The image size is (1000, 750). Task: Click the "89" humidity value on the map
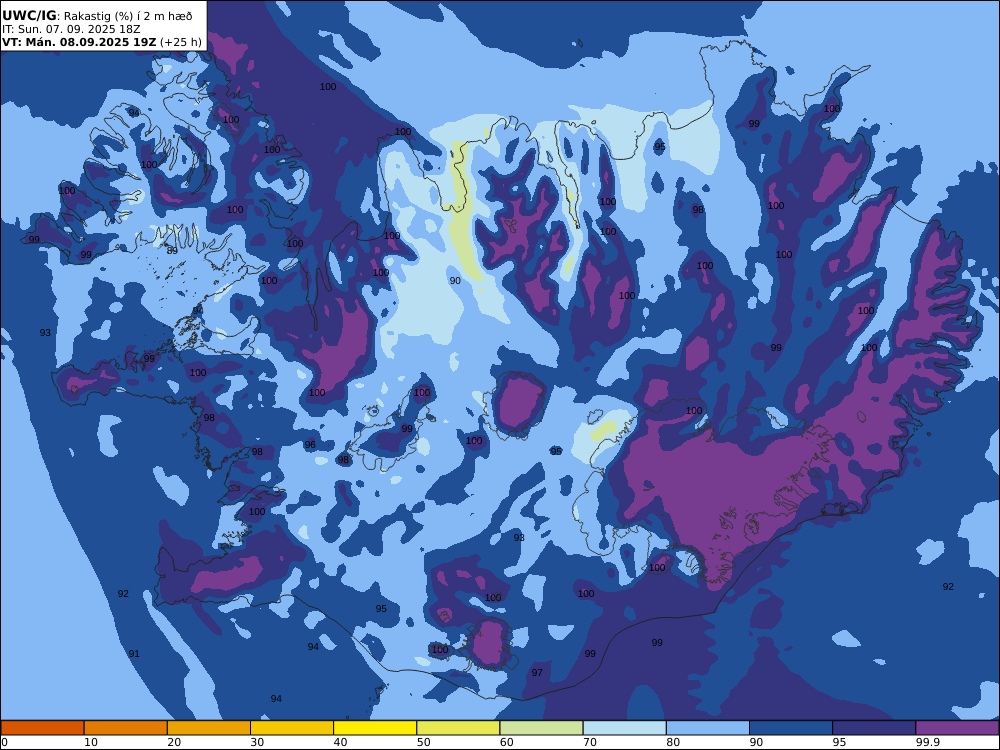tap(172, 251)
